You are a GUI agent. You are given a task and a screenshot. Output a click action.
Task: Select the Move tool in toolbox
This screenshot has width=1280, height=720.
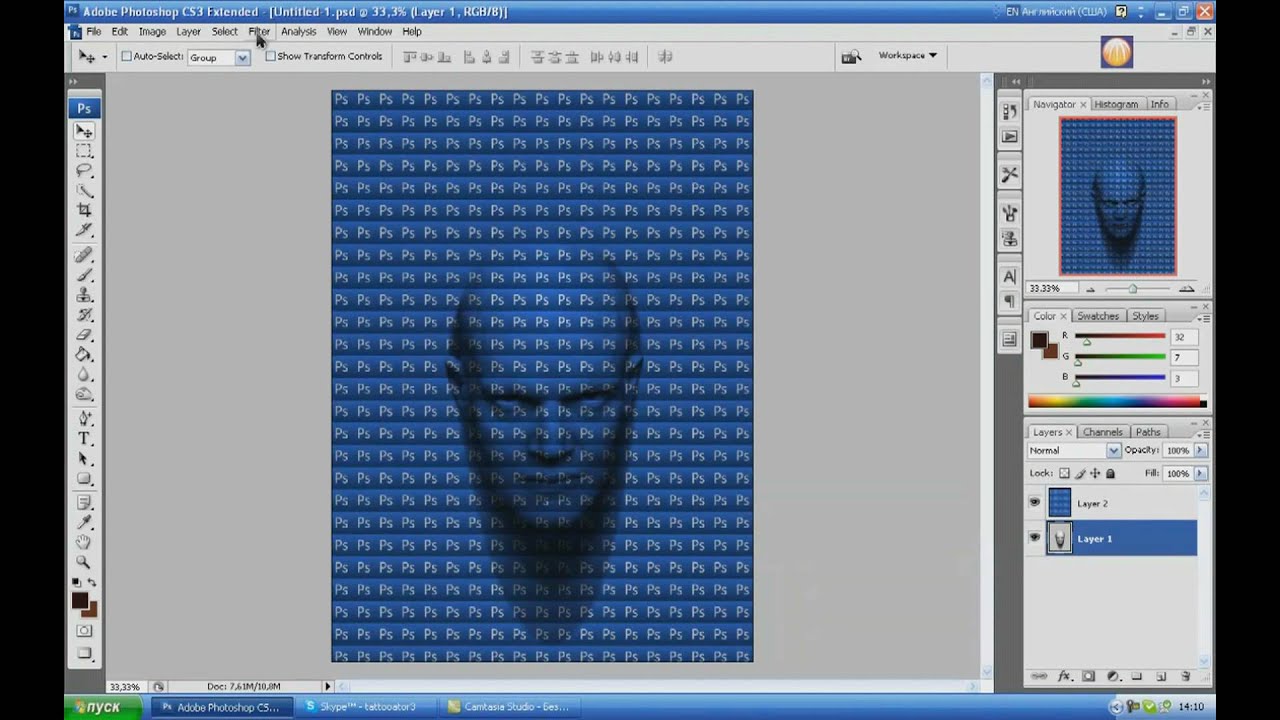[84, 131]
